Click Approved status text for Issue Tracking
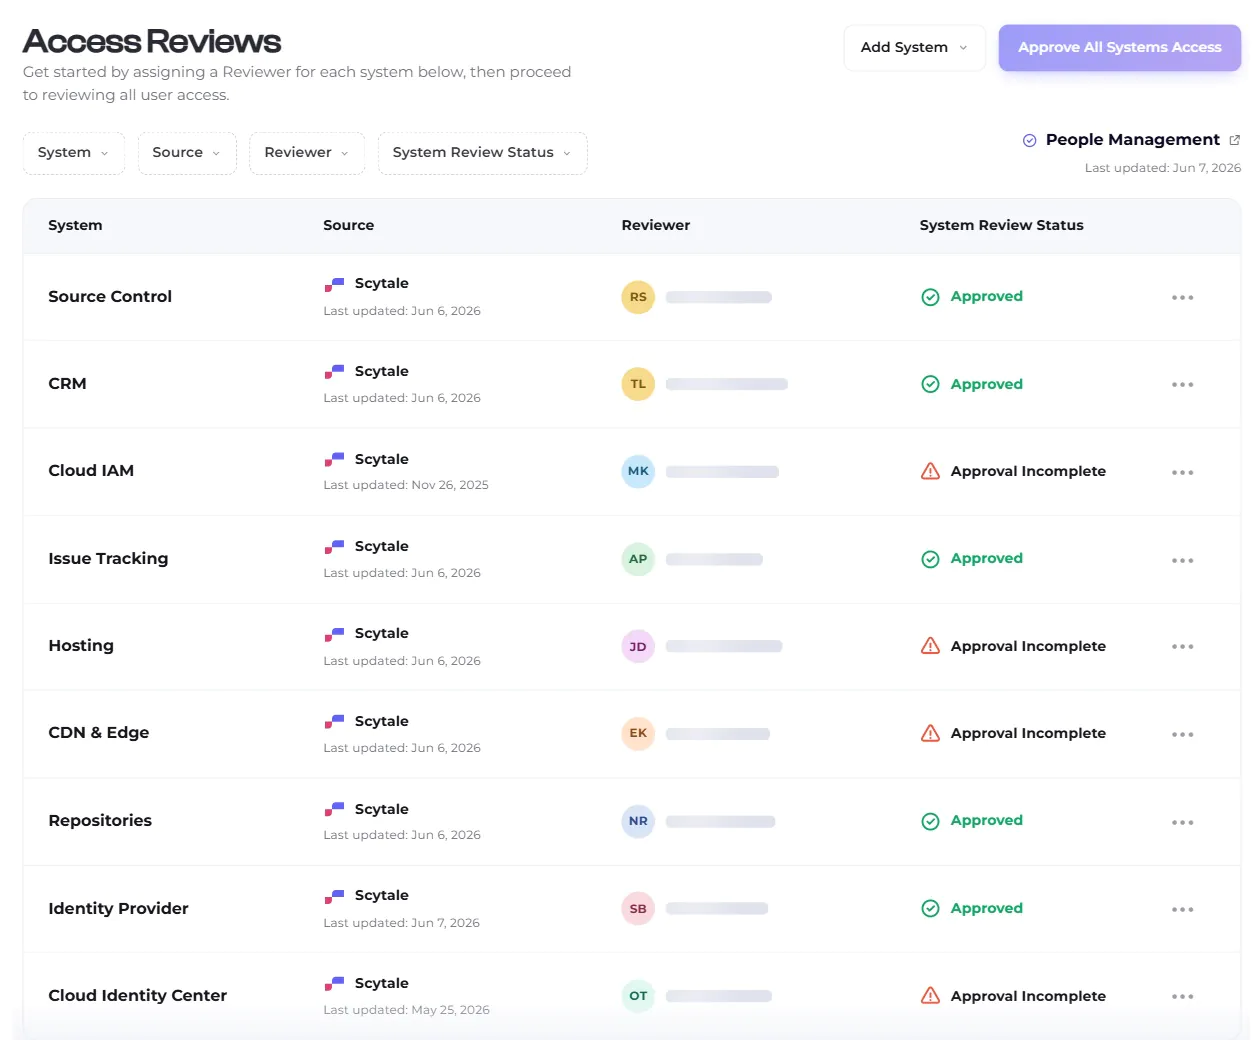This screenshot has width=1260, height=1040. (986, 558)
